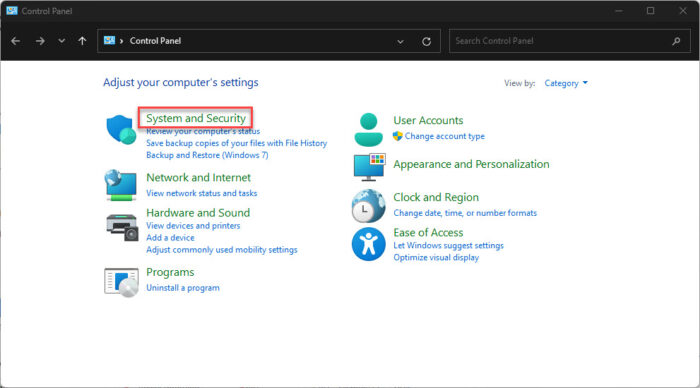Open View network status and tasks
Screen dimensions: 700x388
[201, 193]
